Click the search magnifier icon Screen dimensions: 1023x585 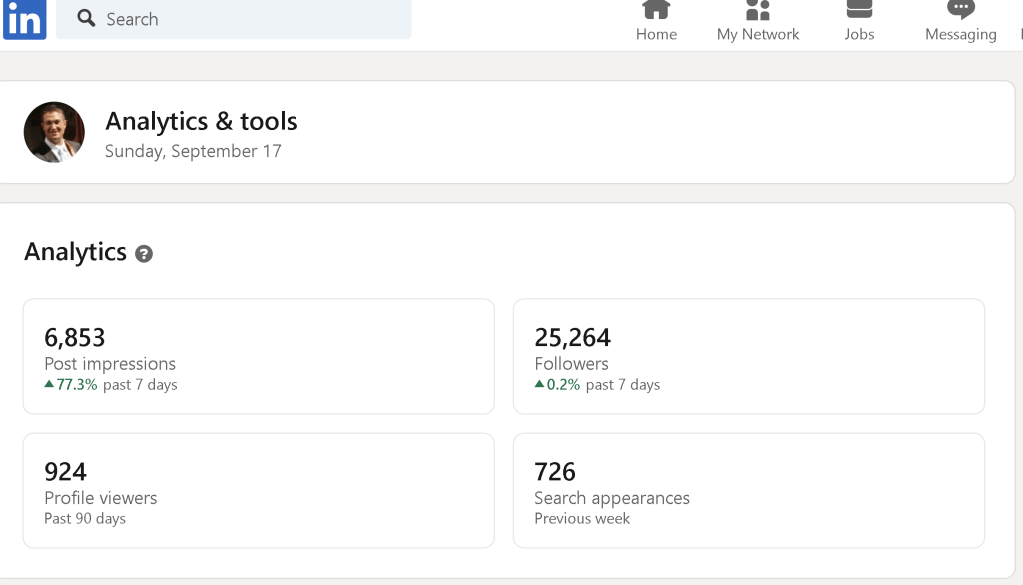tap(86, 18)
